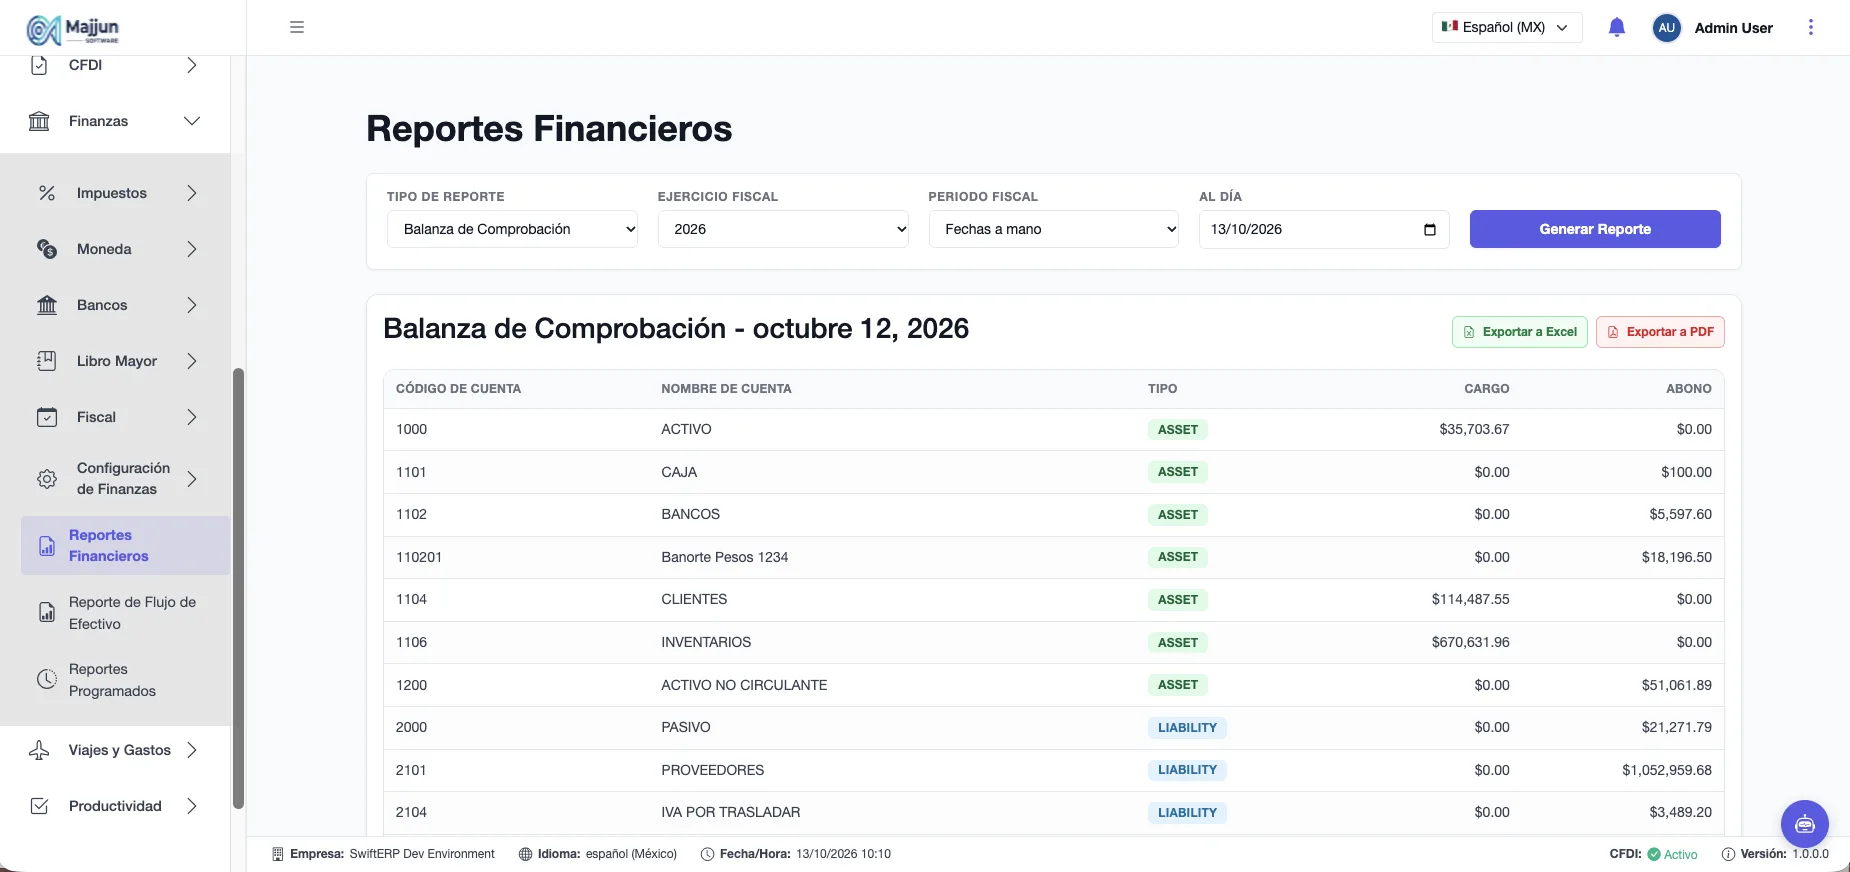Viewport: 1850px width, 872px height.
Task: Click the Generar Reporte button
Action: coord(1595,229)
